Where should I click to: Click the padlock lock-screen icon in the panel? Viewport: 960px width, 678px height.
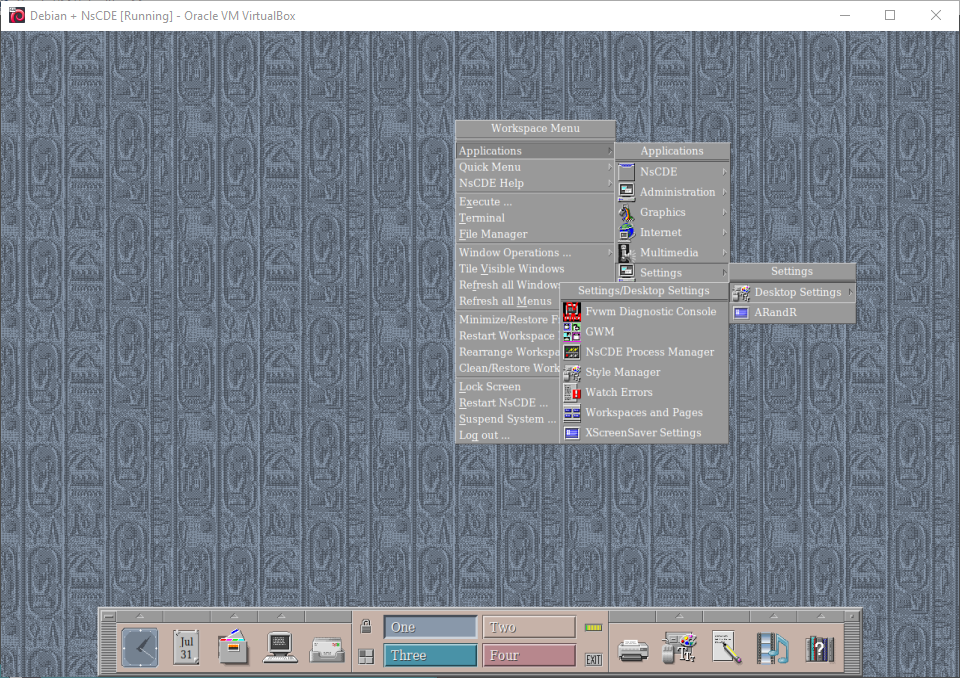coord(366,627)
